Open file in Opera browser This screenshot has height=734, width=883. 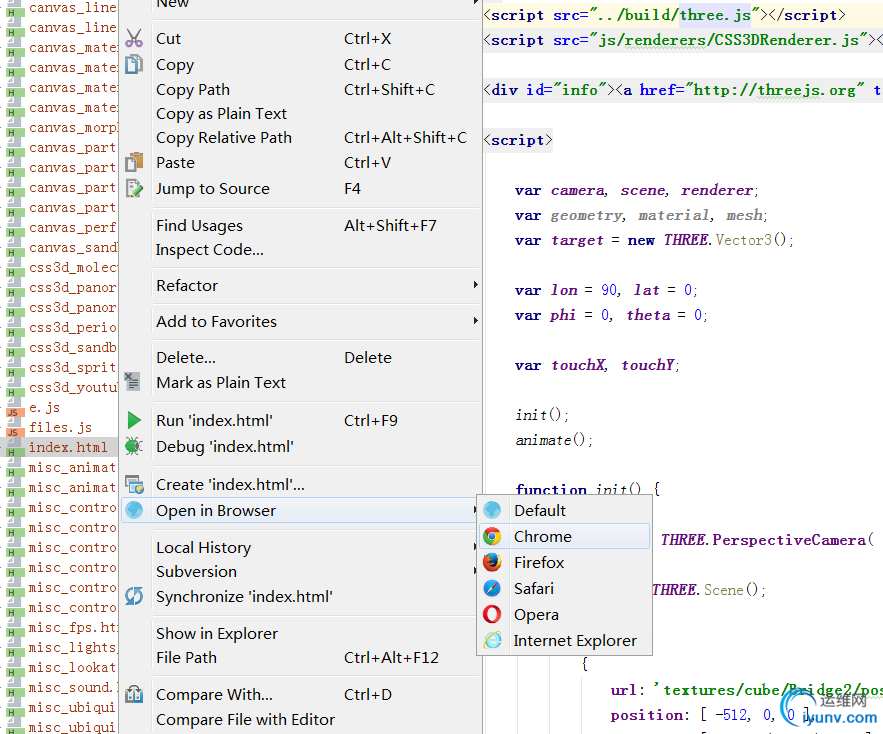[564, 614]
